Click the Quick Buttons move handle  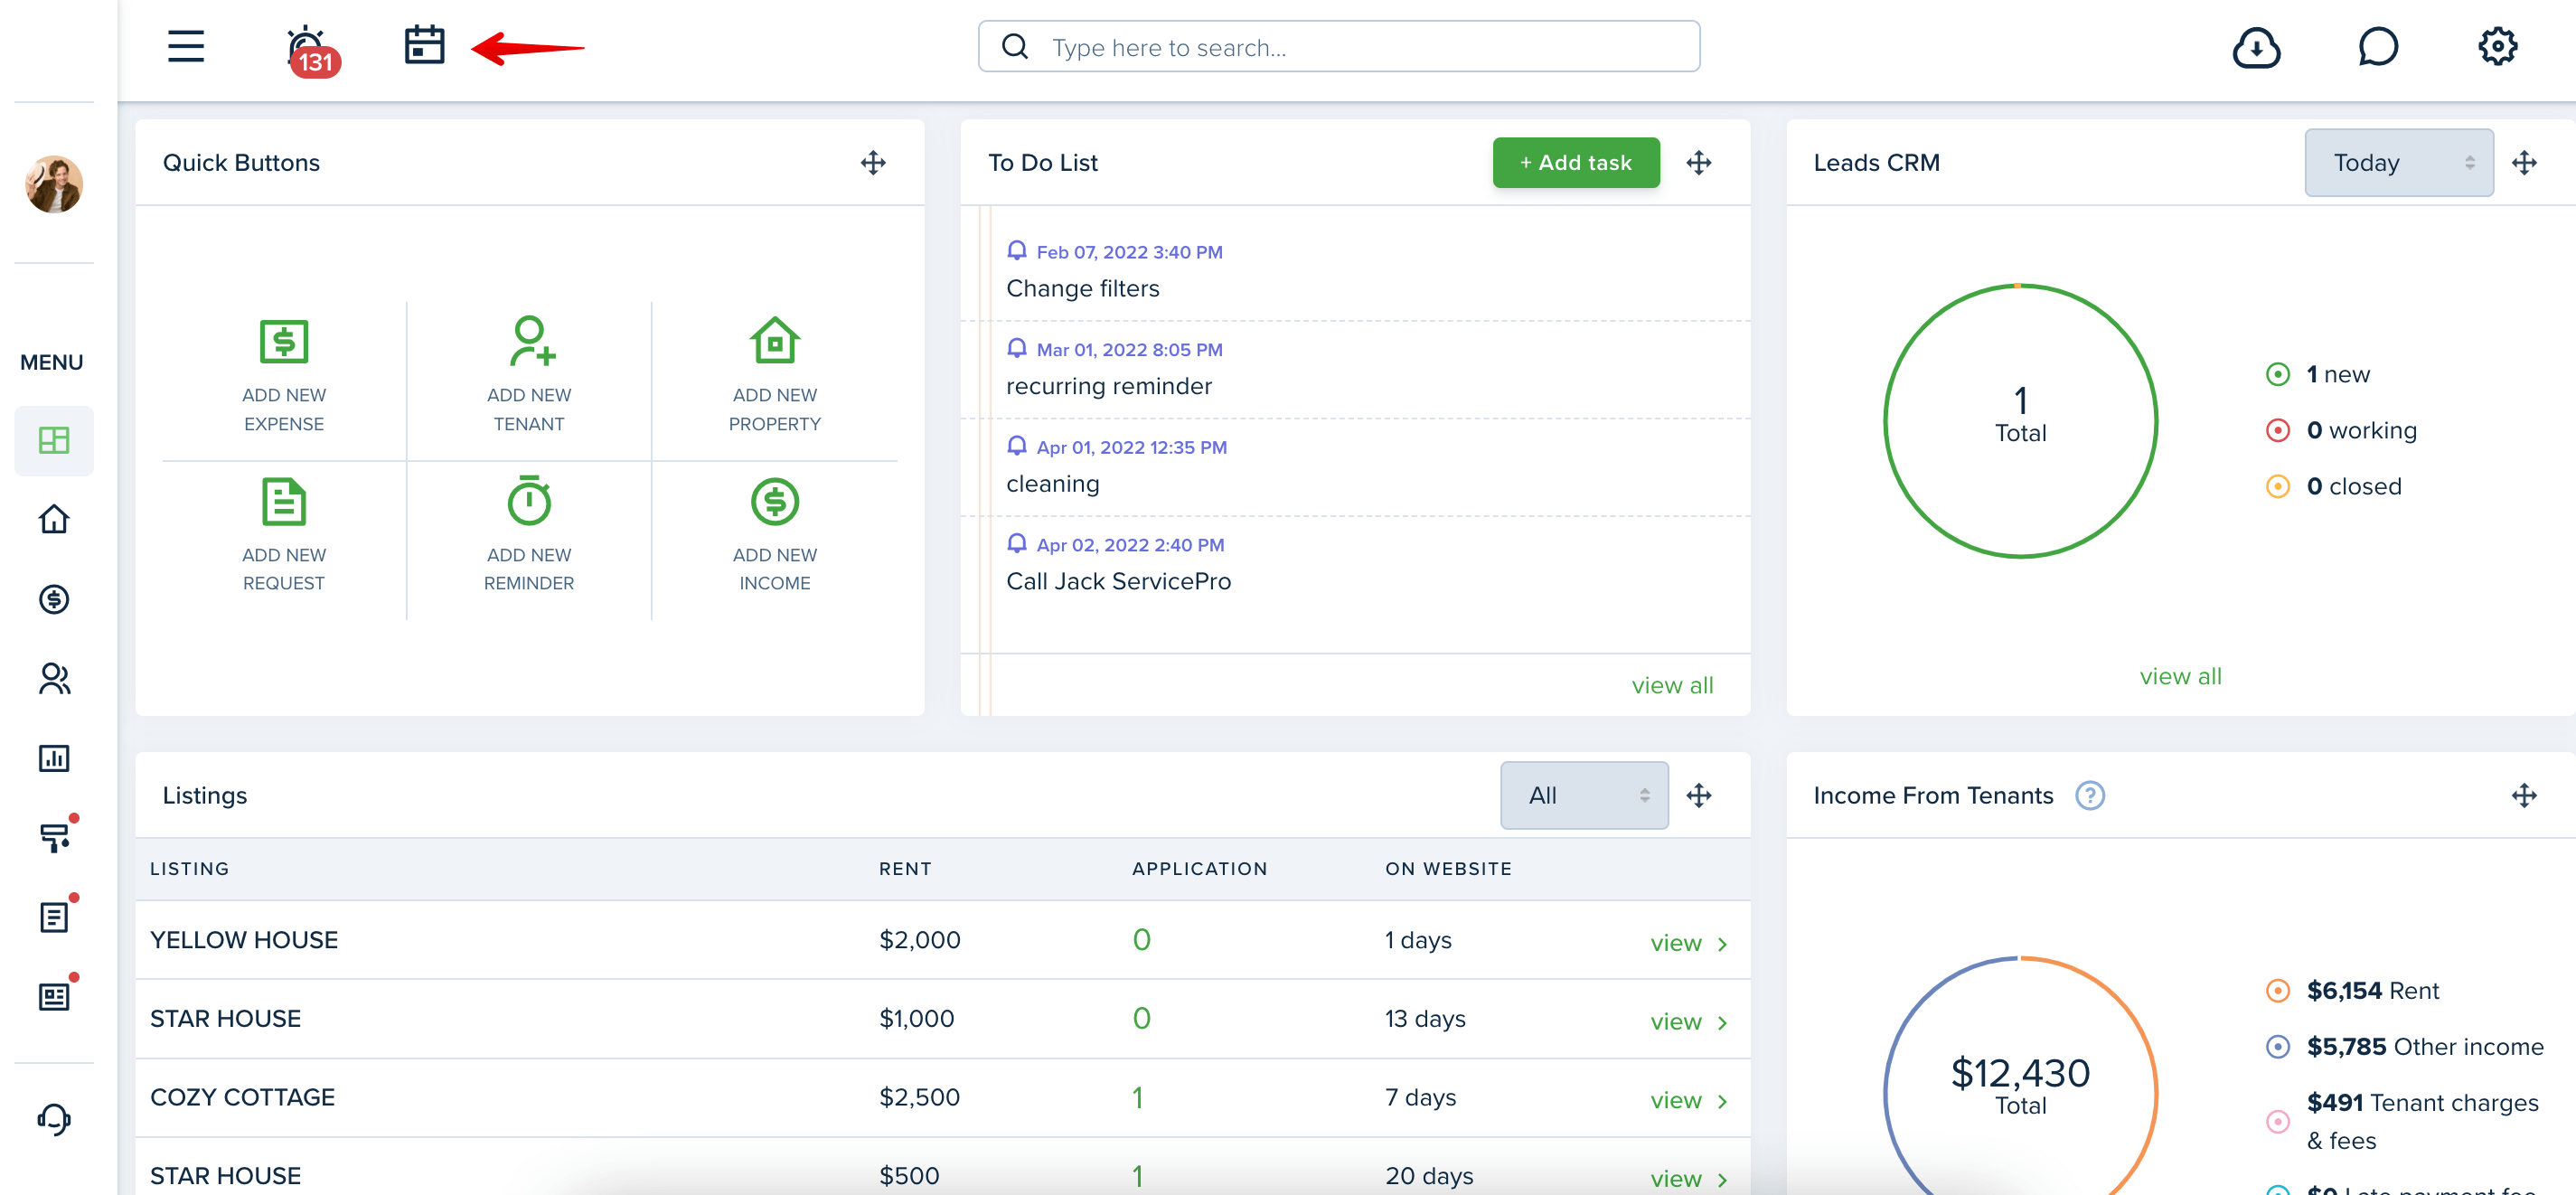tap(873, 163)
